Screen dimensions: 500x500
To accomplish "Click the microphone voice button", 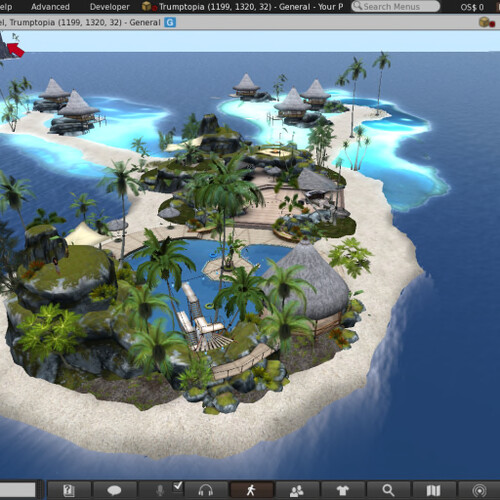I will pos(160,491).
